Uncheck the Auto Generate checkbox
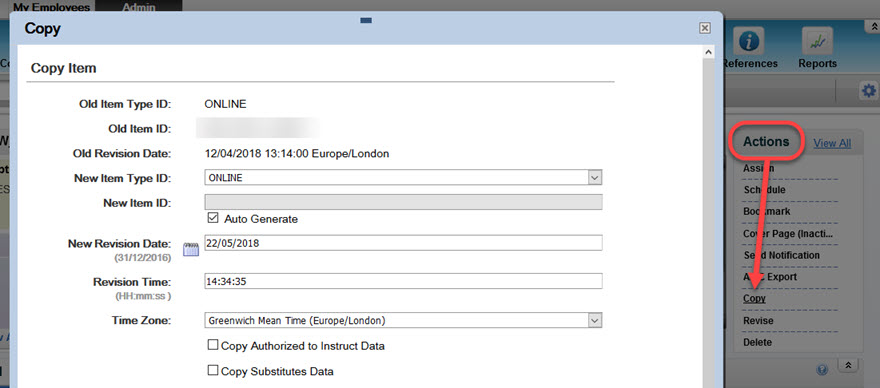 click(x=213, y=218)
